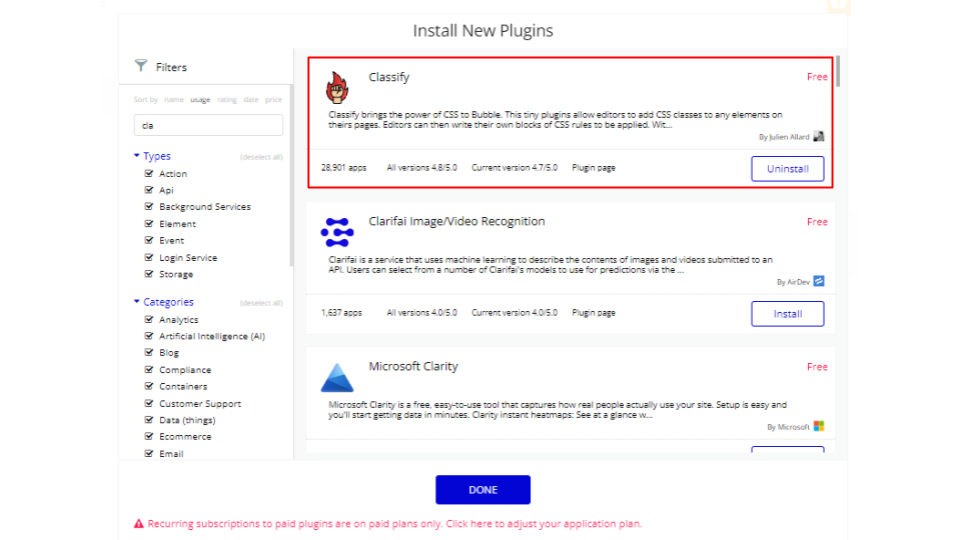This screenshot has height=540, width=960.
Task: Collapse the Types filter section
Action: [137, 156]
